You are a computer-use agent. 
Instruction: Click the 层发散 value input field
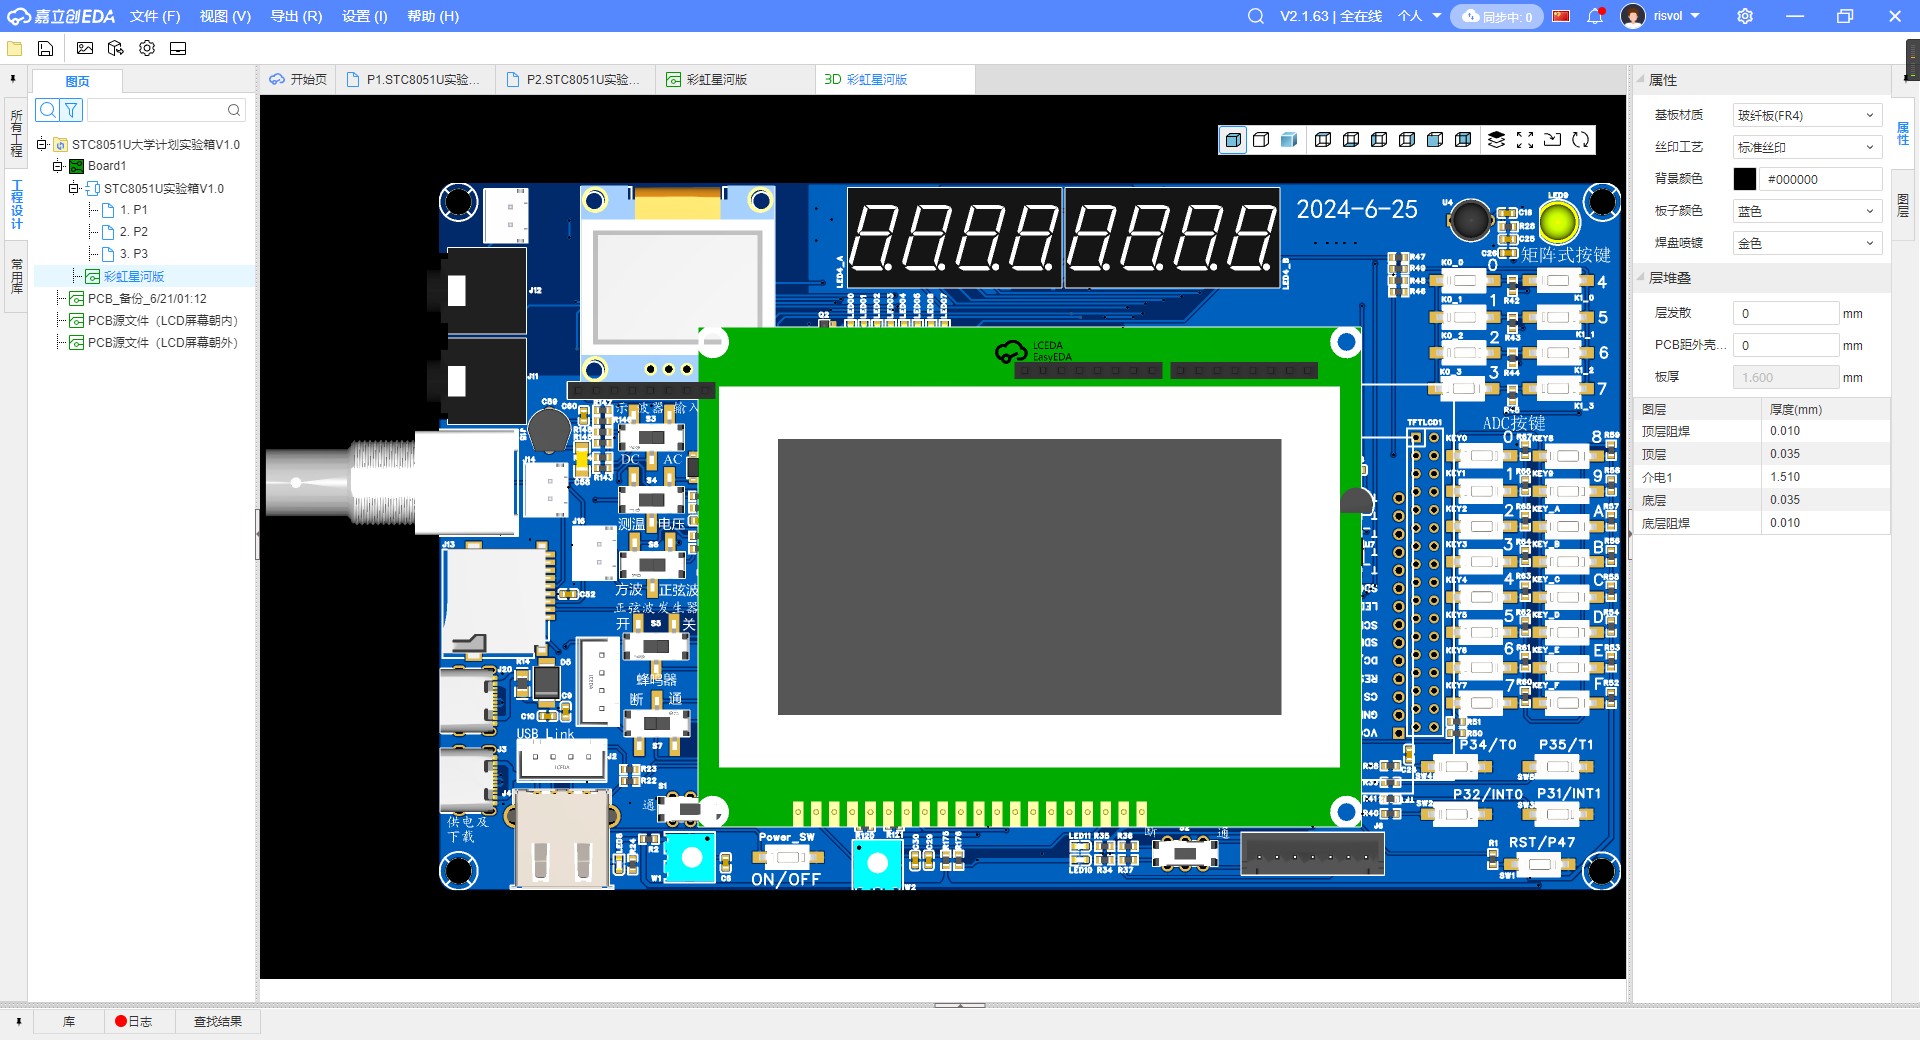coord(1785,314)
